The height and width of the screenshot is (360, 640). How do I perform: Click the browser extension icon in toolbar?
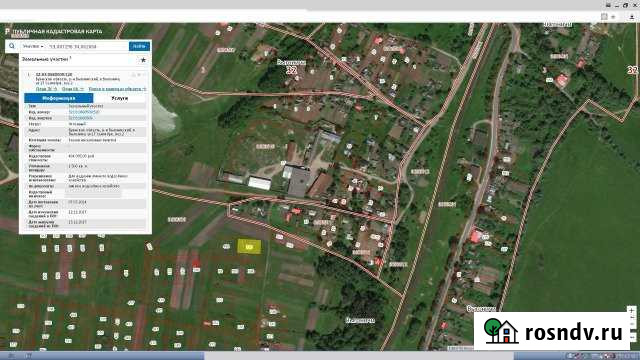click(x=604, y=17)
